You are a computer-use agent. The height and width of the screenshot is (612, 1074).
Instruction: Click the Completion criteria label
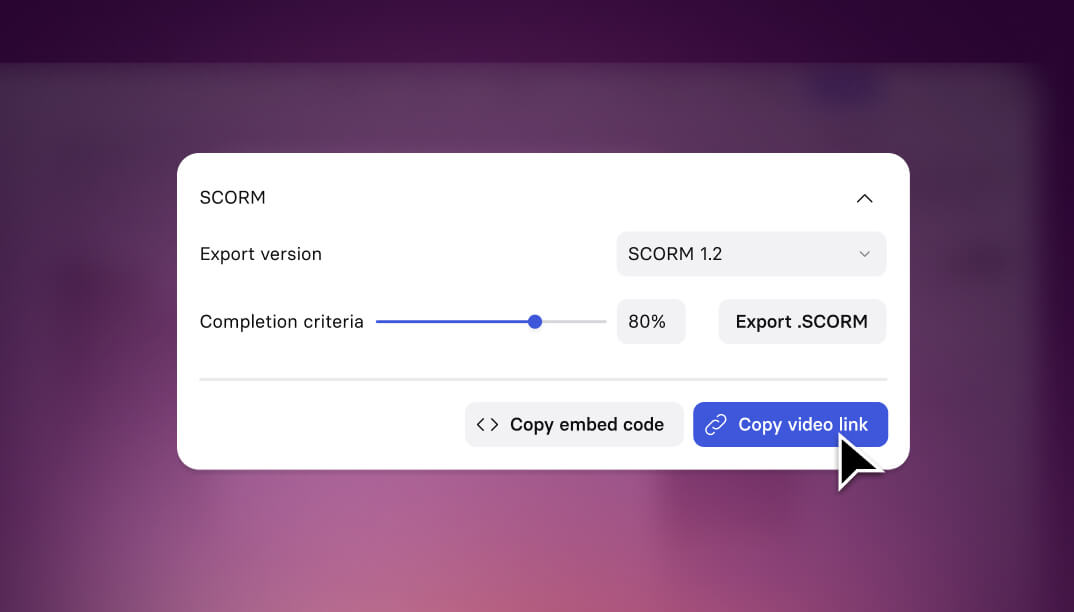[282, 321]
